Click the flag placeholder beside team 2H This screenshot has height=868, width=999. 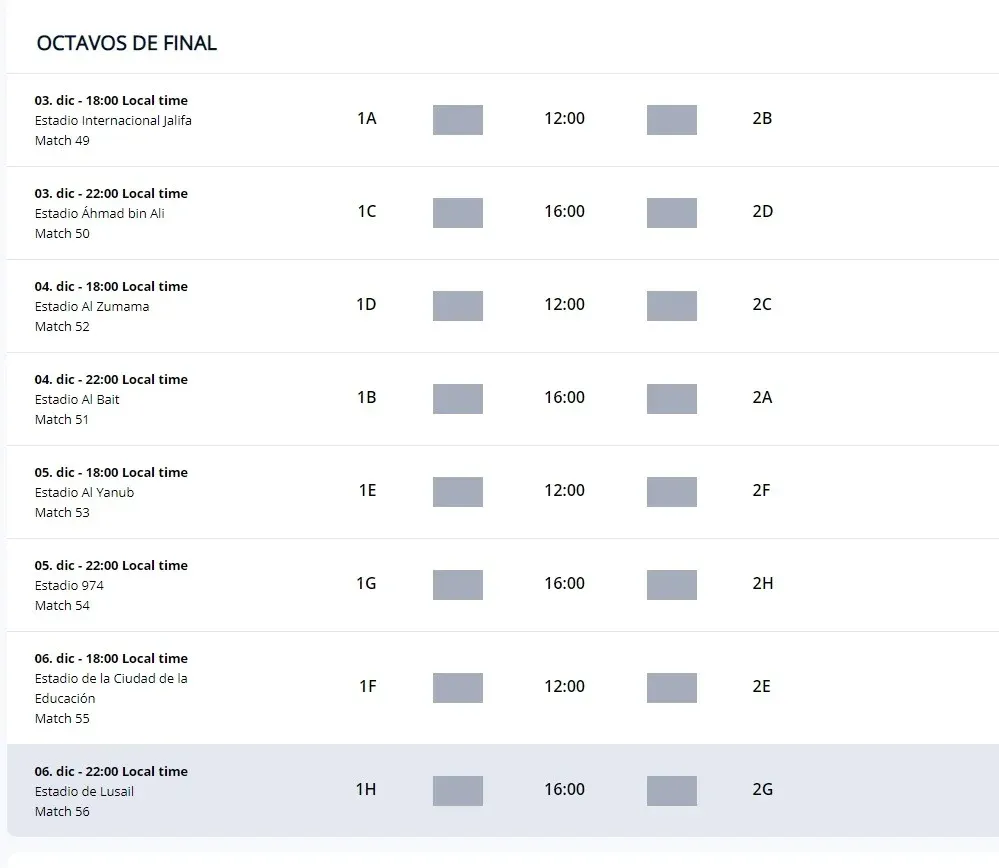pyautogui.click(x=672, y=585)
